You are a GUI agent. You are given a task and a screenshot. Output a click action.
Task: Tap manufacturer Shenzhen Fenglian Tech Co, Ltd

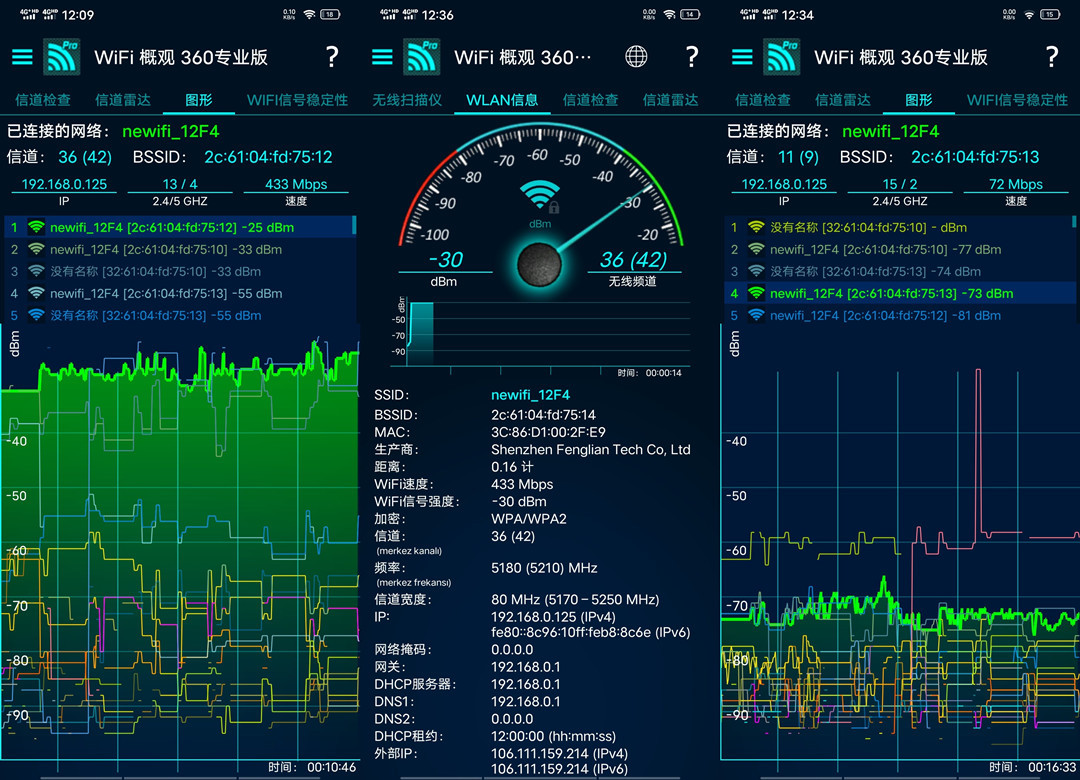click(x=590, y=449)
